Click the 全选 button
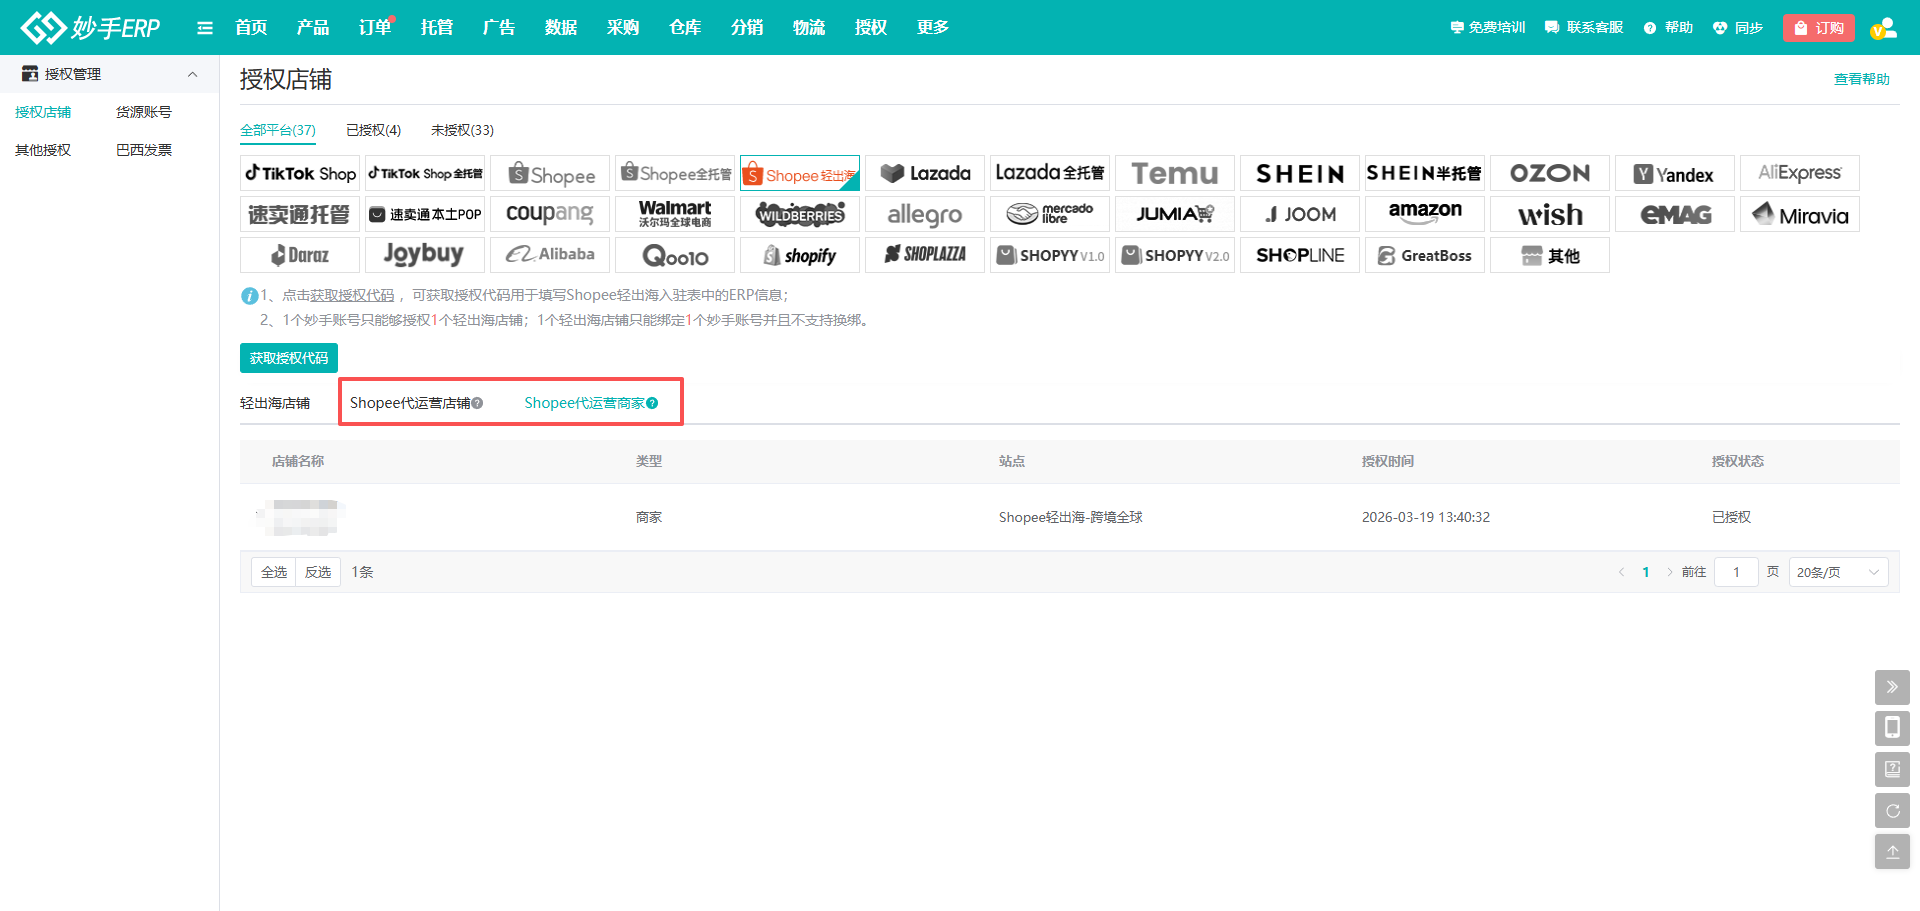The image size is (1920, 911). pos(273,572)
